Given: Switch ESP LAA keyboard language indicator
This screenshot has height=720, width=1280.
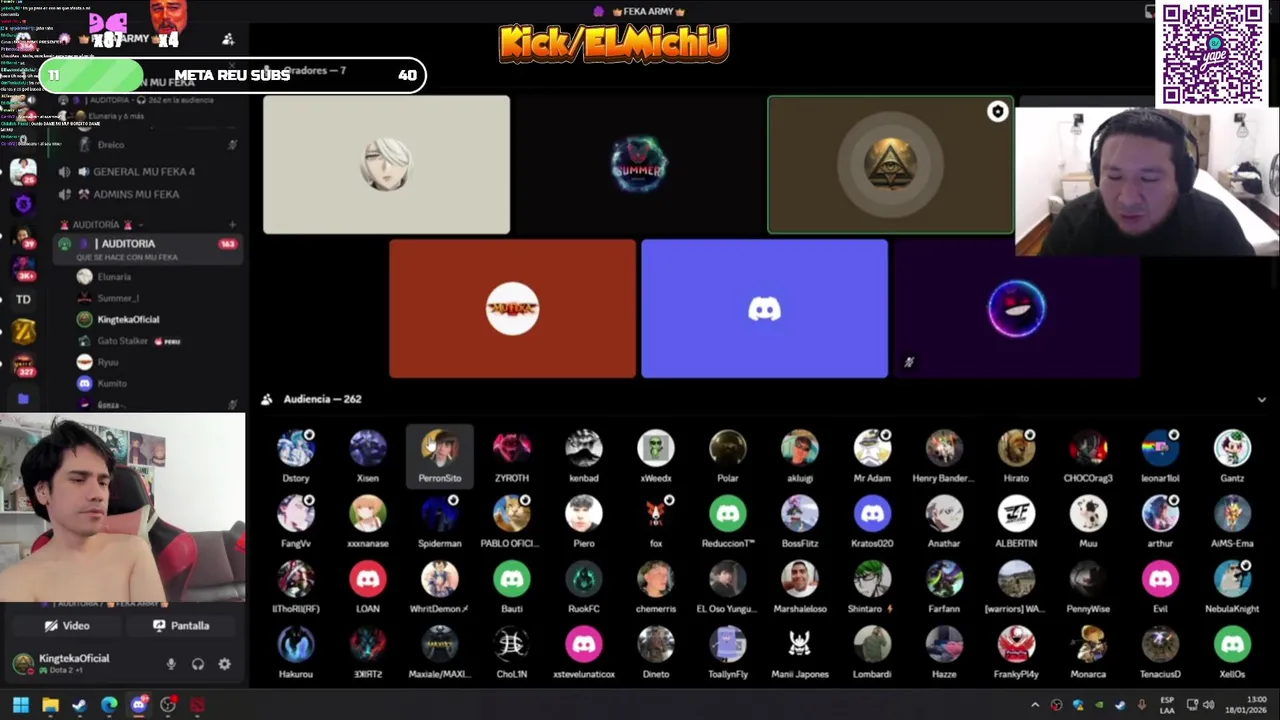Looking at the screenshot, I should tap(1167, 705).
